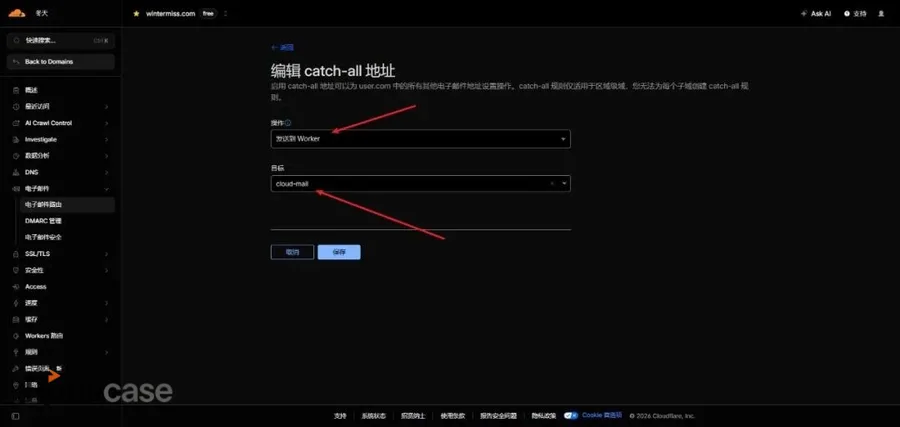Star the wintermiss.com domain

click(136, 14)
